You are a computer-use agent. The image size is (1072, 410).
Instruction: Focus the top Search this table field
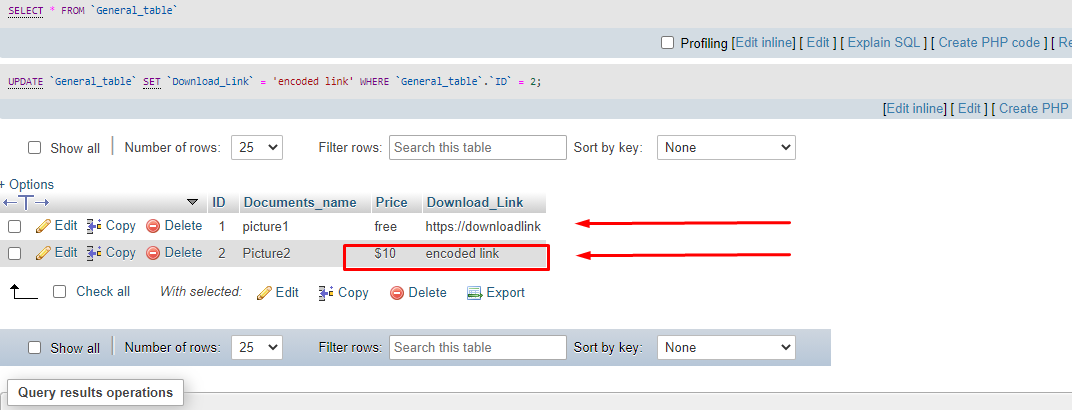pos(477,147)
